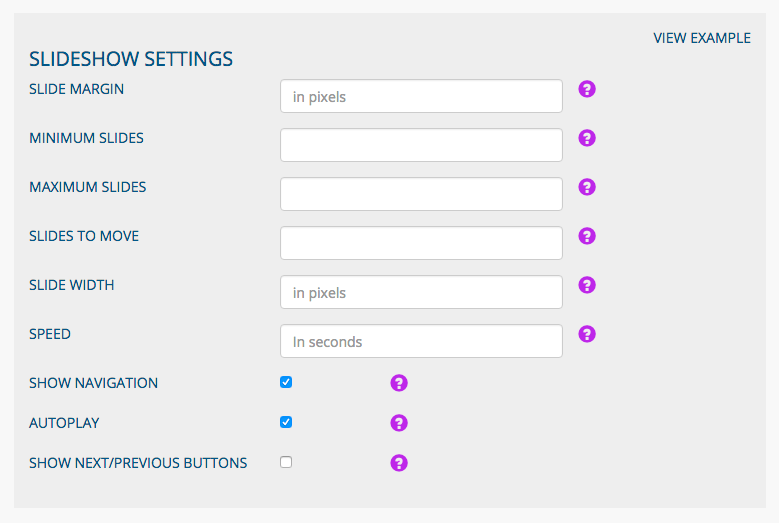Open the View Example link

701,38
